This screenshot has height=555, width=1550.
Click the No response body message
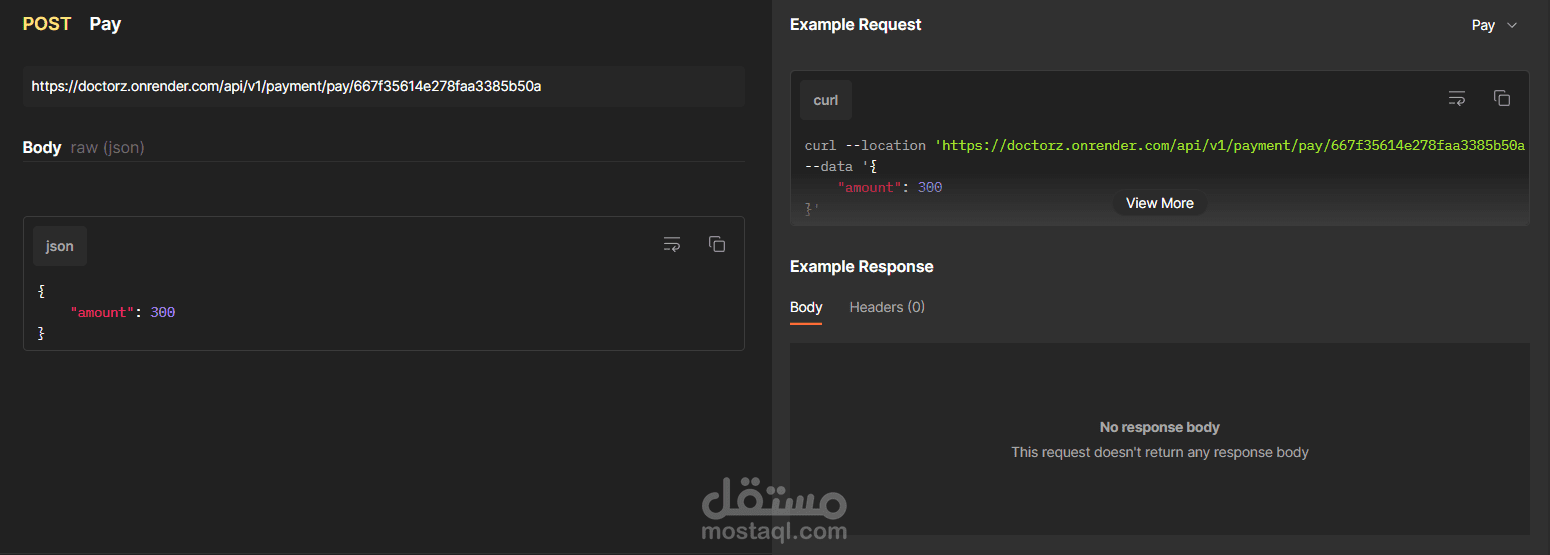(x=1160, y=427)
